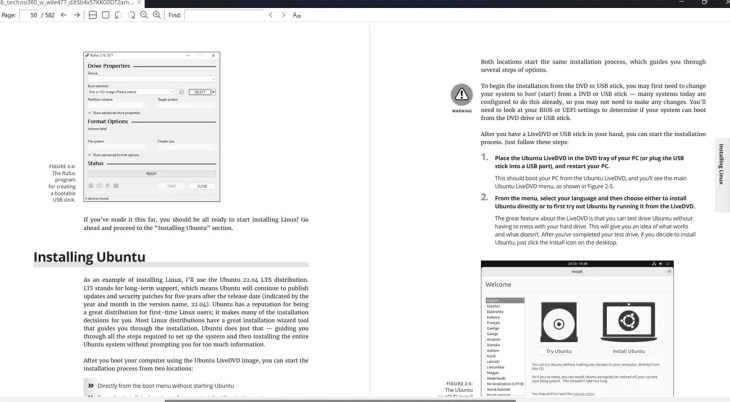The height and width of the screenshot is (402, 730).
Task: Click step 2 'From the menu, select' text
Action: click(x=595, y=202)
